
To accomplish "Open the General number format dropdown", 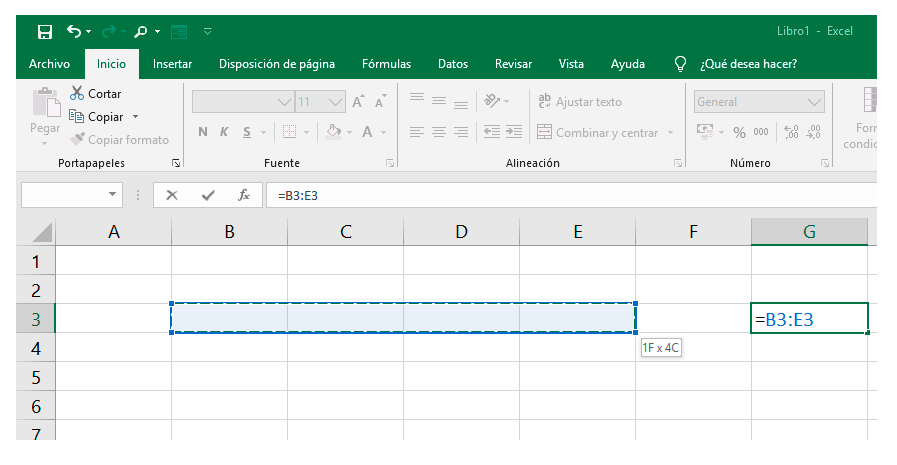I will coord(815,102).
